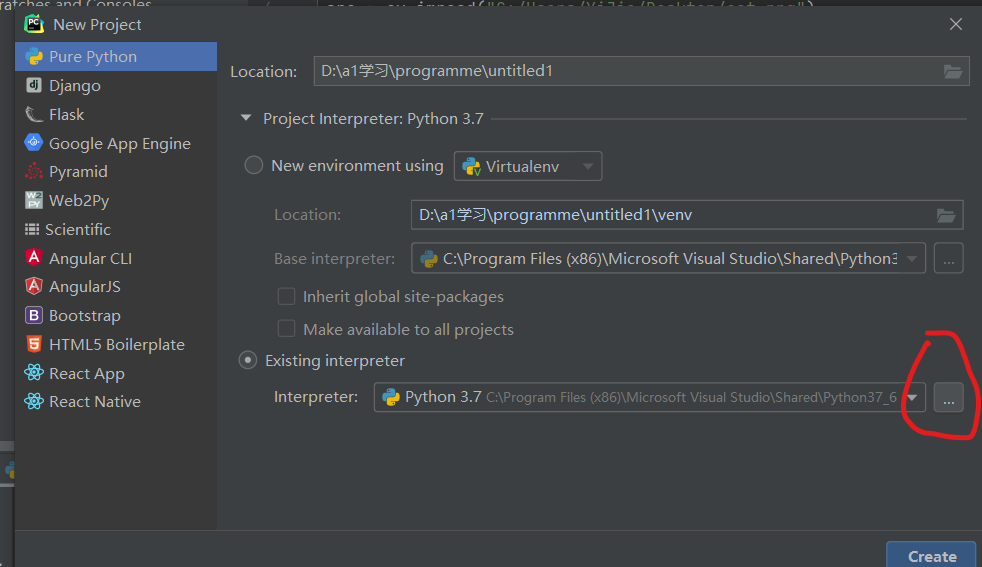Viewport: 982px width, 567px height.
Task: Select React Native project type
Action: click(116, 402)
